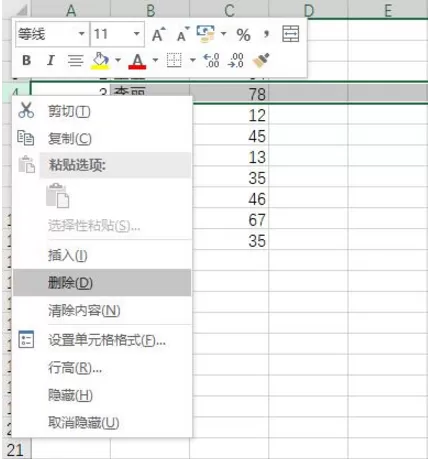Select the Format Painter brush
This screenshot has height=459, width=428.
pyautogui.click(x=261, y=61)
